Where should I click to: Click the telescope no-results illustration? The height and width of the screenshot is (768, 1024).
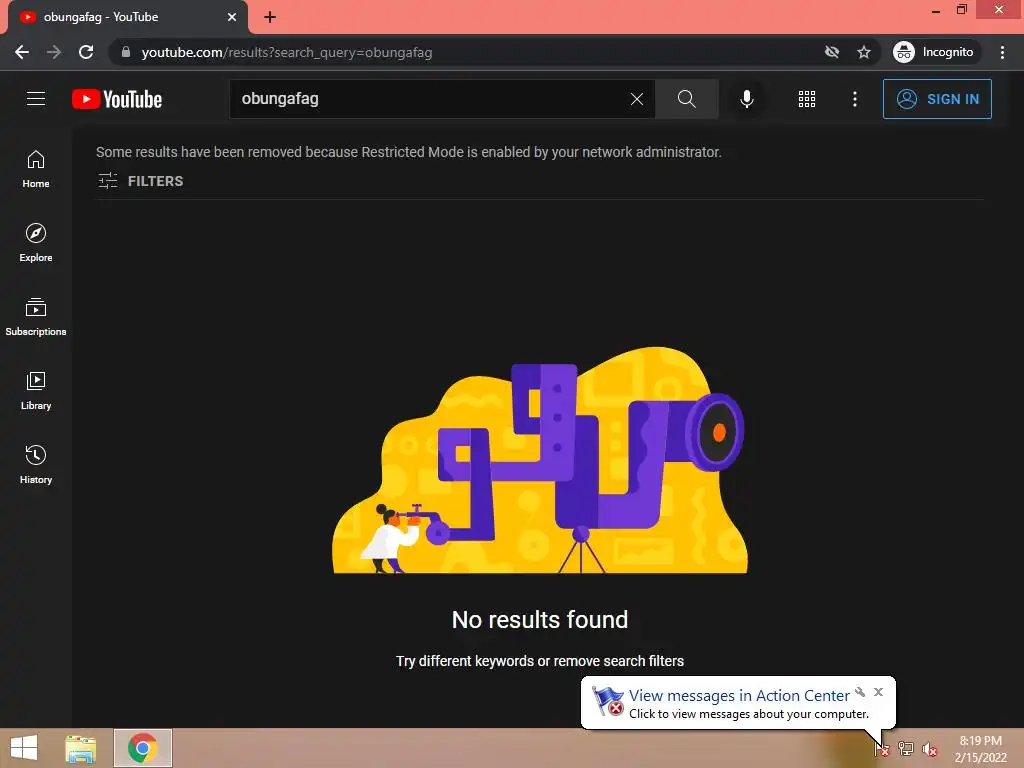point(540,460)
